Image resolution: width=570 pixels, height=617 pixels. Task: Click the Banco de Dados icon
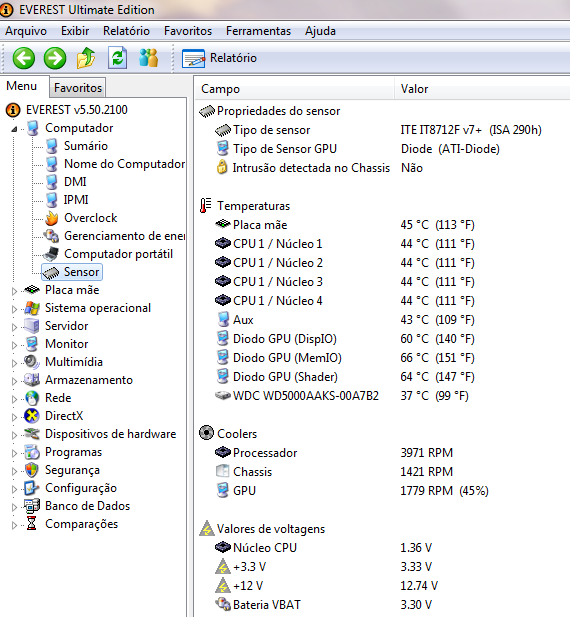32,506
